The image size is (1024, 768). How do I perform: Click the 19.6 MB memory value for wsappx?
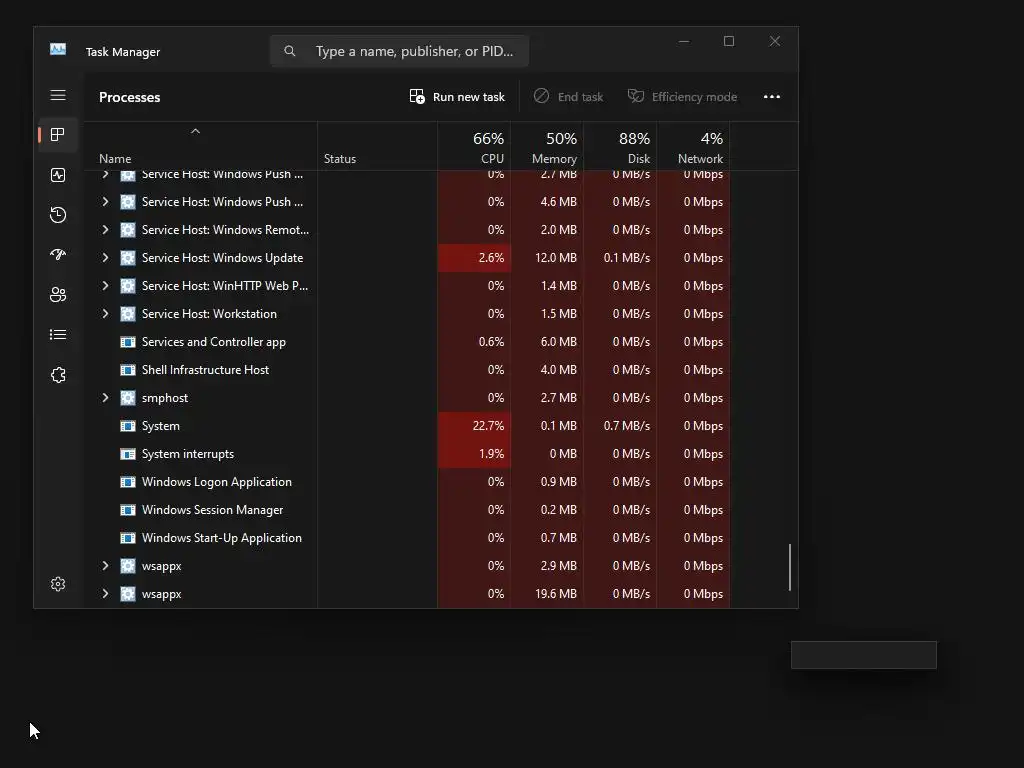tap(556, 594)
